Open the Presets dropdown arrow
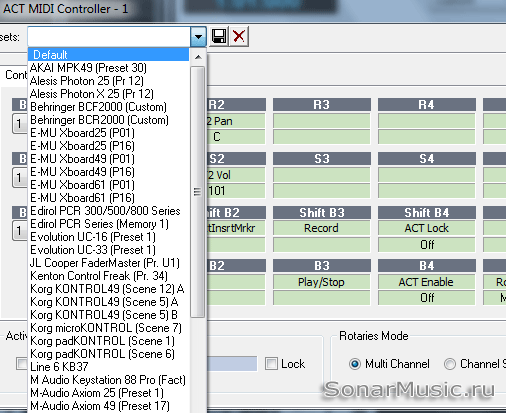The height and width of the screenshot is (413, 506). click(x=198, y=36)
